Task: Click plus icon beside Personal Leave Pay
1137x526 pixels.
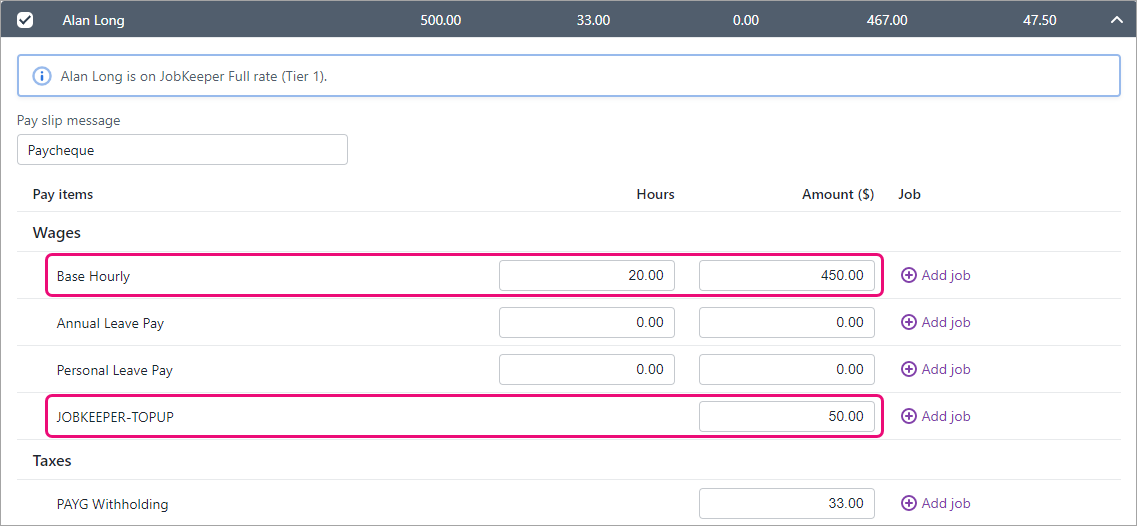Action: [908, 369]
